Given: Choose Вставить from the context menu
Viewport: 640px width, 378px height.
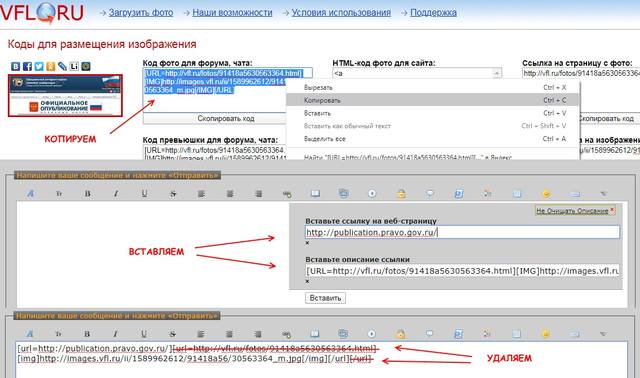Looking at the screenshot, I should tap(433, 113).
